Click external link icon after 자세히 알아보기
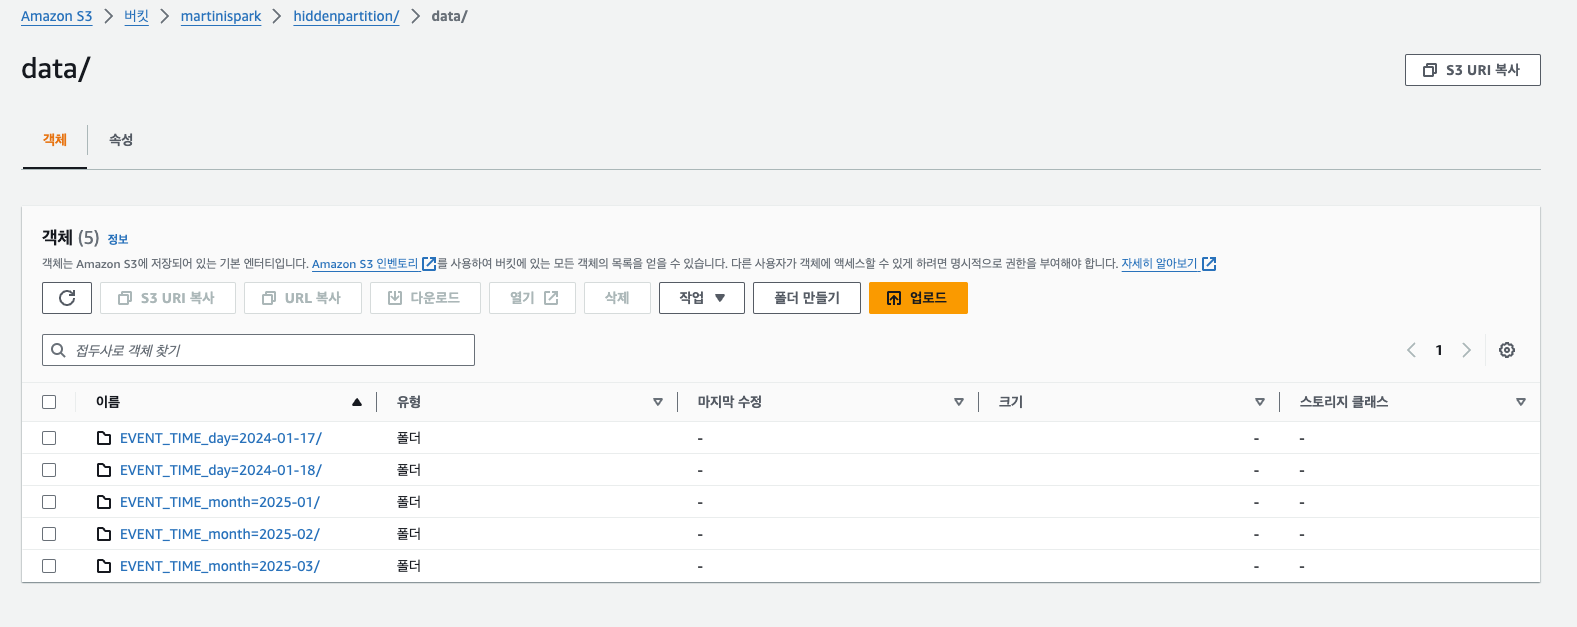 (x=1209, y=264)
